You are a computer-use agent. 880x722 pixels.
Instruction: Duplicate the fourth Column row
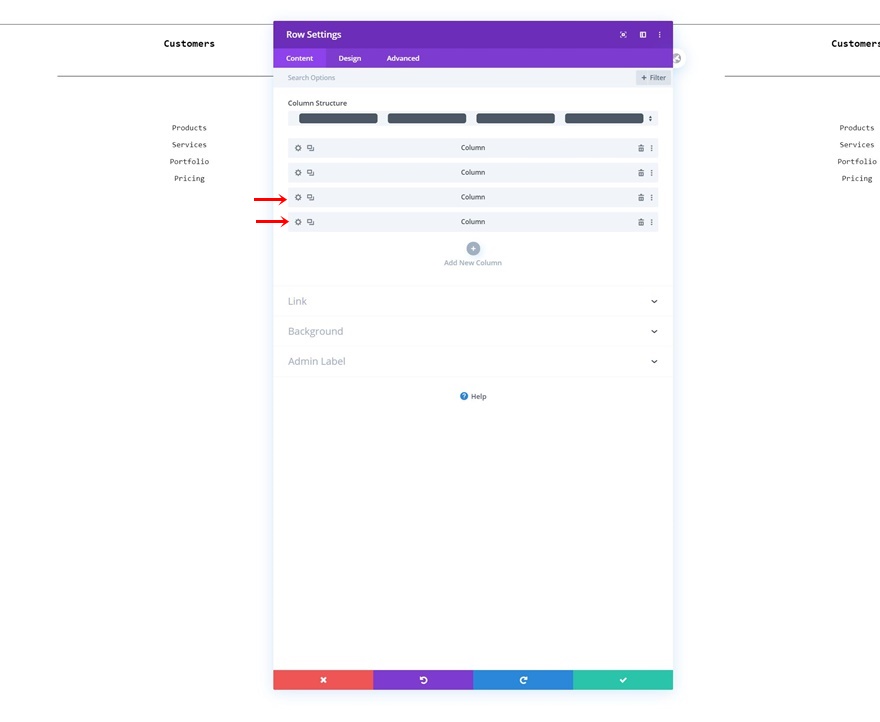pos(310,222)
